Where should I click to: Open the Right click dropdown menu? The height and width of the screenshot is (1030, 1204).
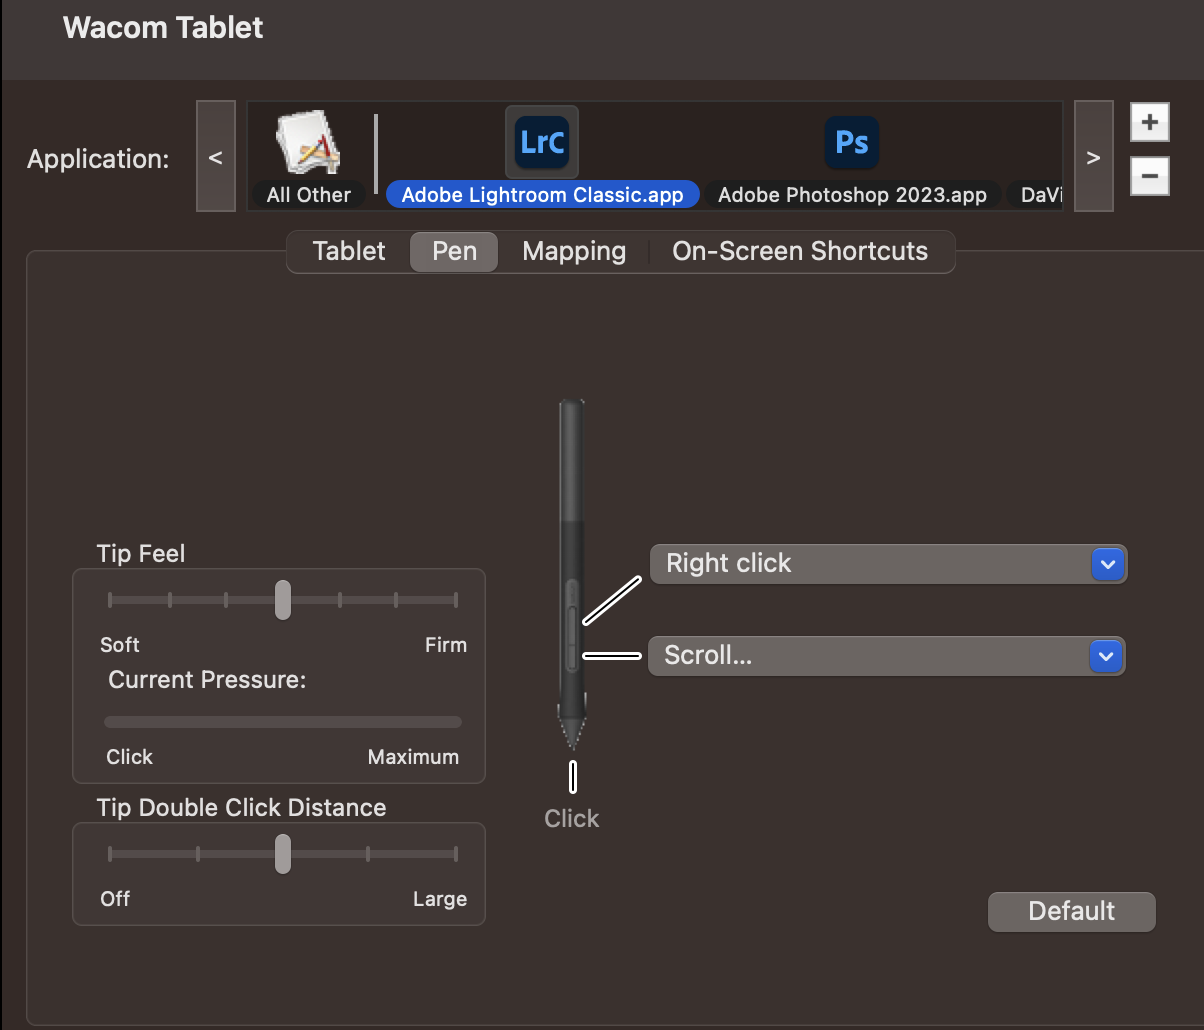coord(888,564)
